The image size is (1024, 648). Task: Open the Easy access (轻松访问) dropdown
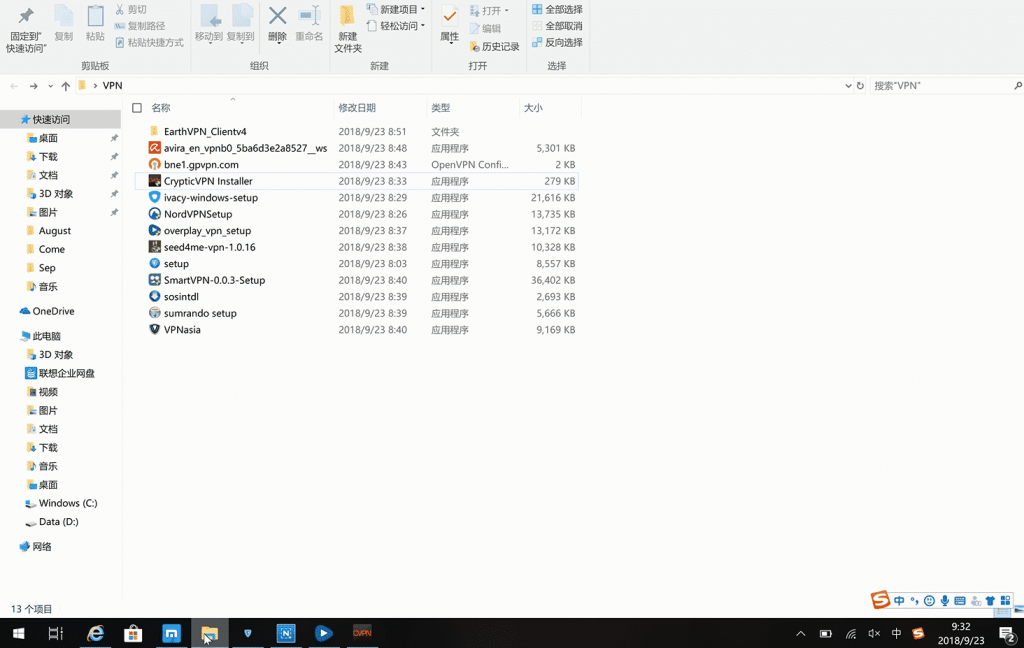pyautogui.click(x=396, y=25)
